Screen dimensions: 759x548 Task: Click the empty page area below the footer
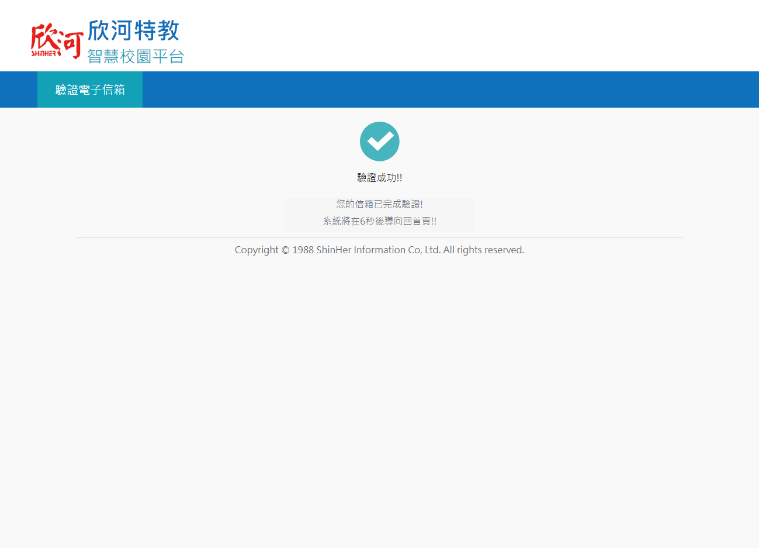[x=379, y=400]
